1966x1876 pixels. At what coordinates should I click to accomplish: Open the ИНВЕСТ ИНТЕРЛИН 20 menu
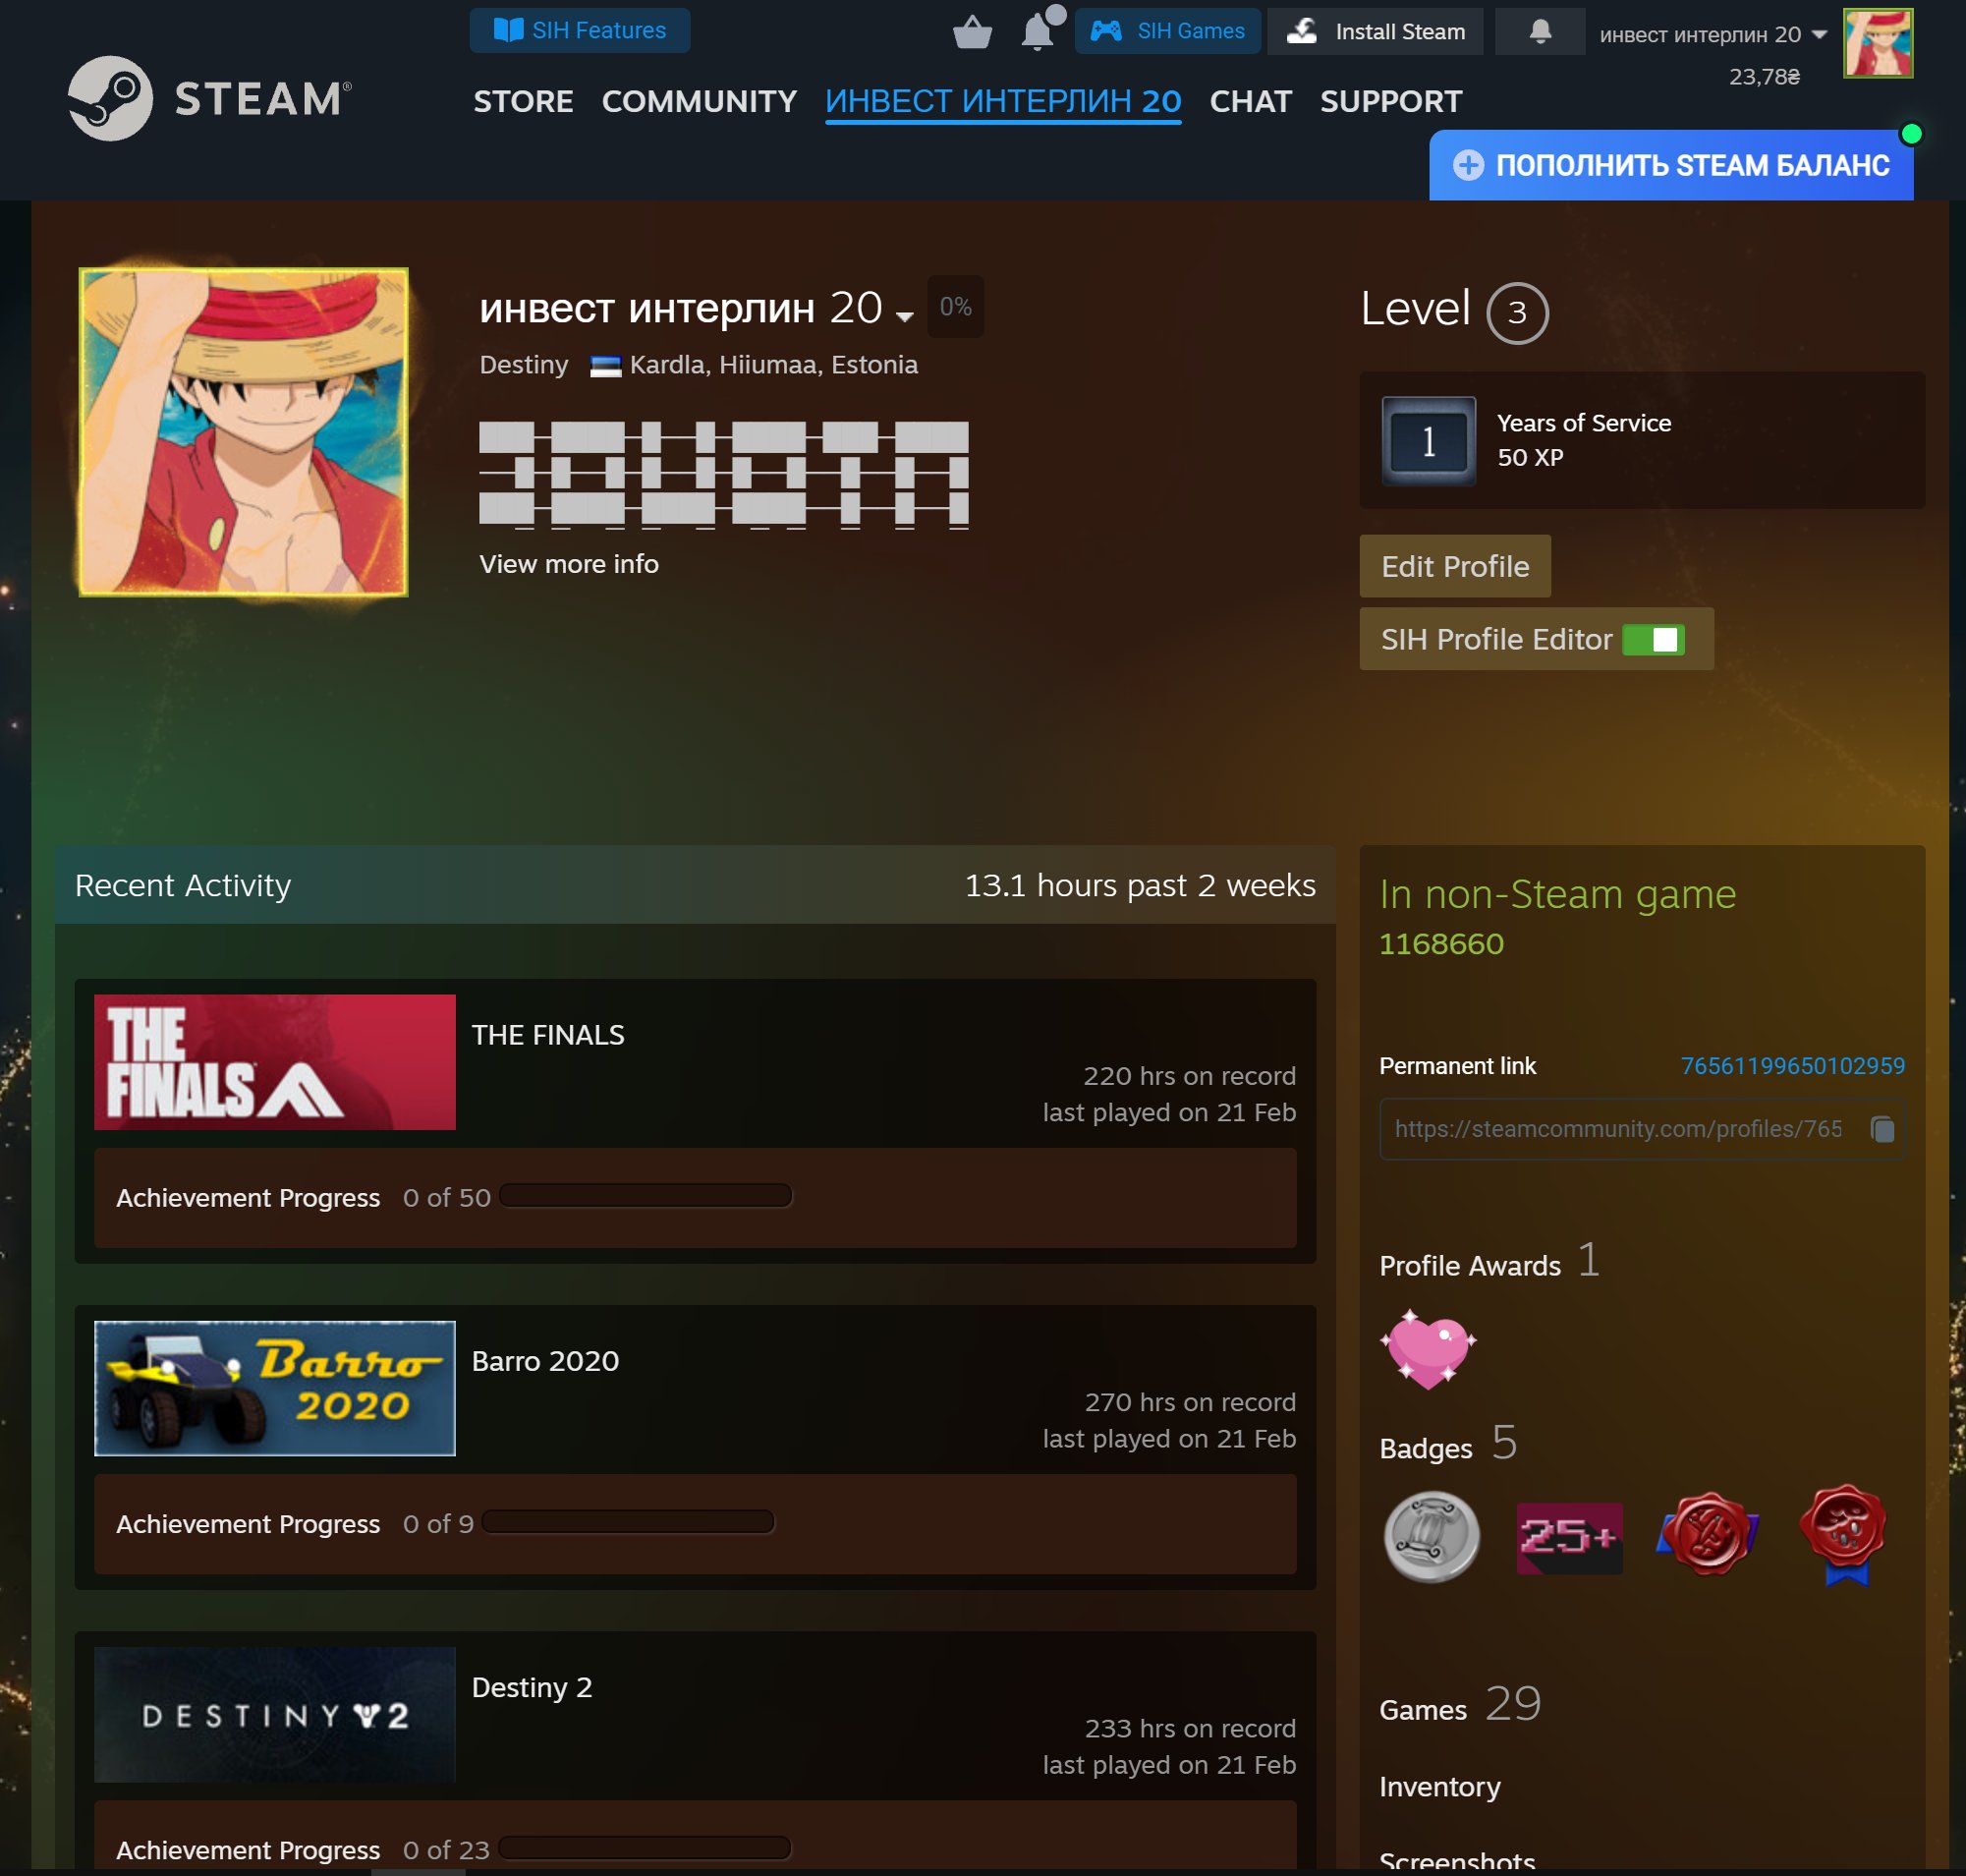coord(1003,101)
